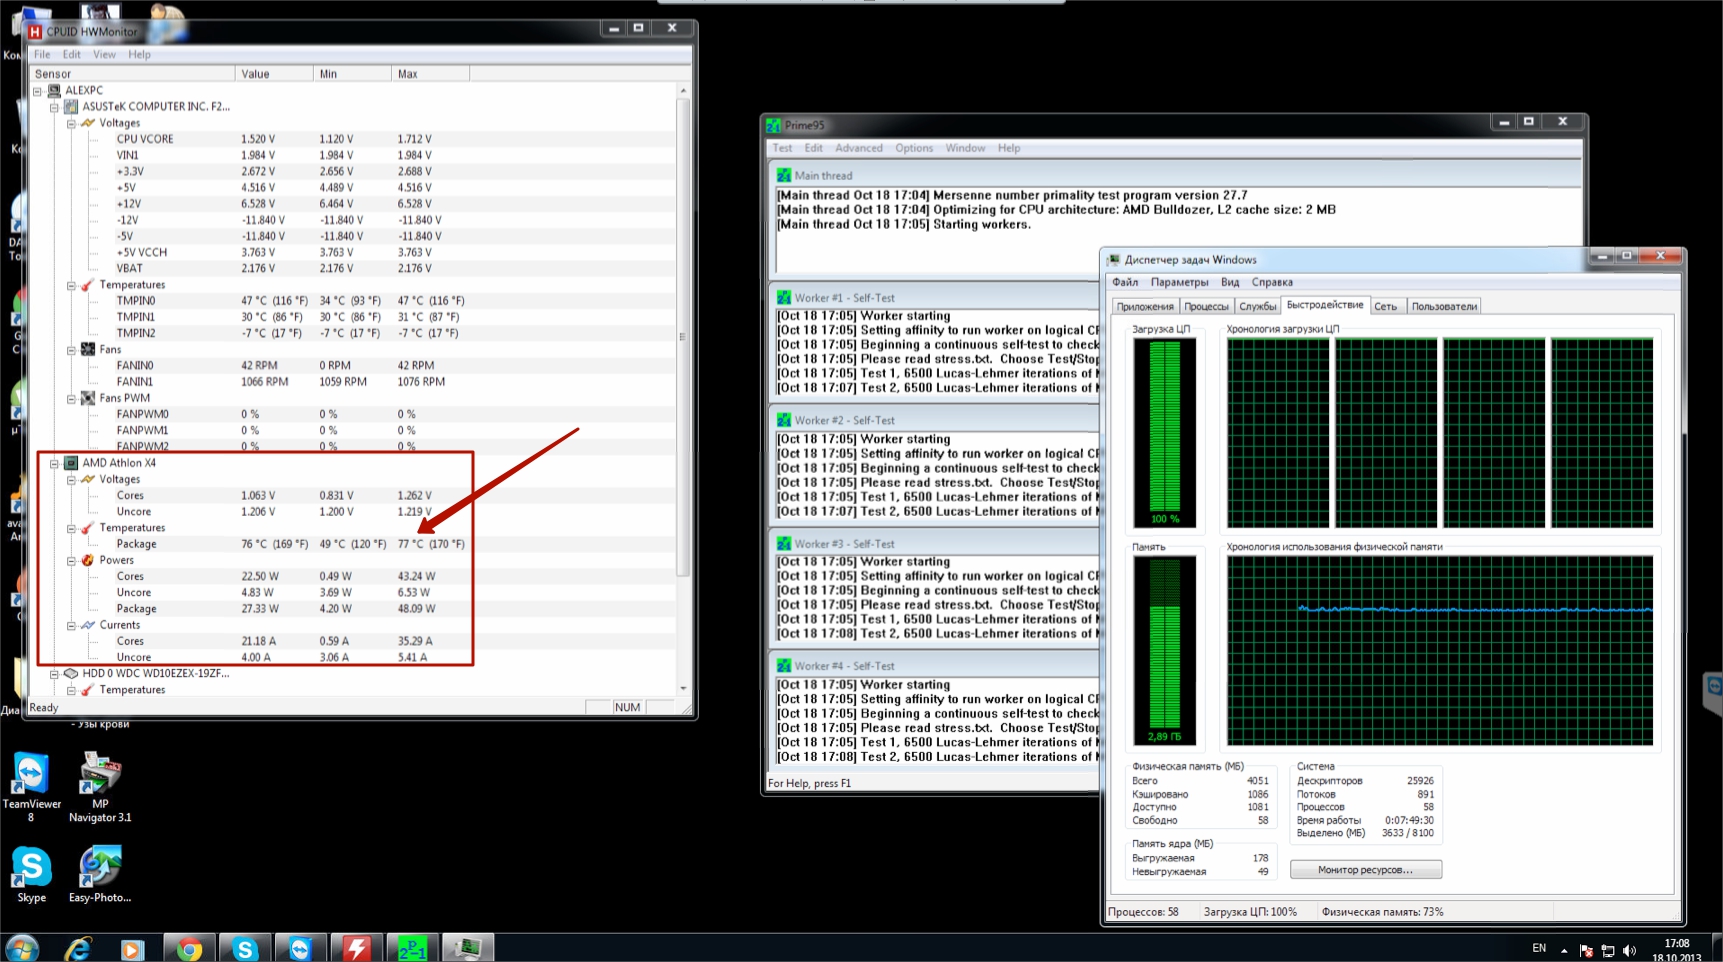Open the Help menu in HWMonitor
The width and height of the screenshot is (1723, 962).
139,55
